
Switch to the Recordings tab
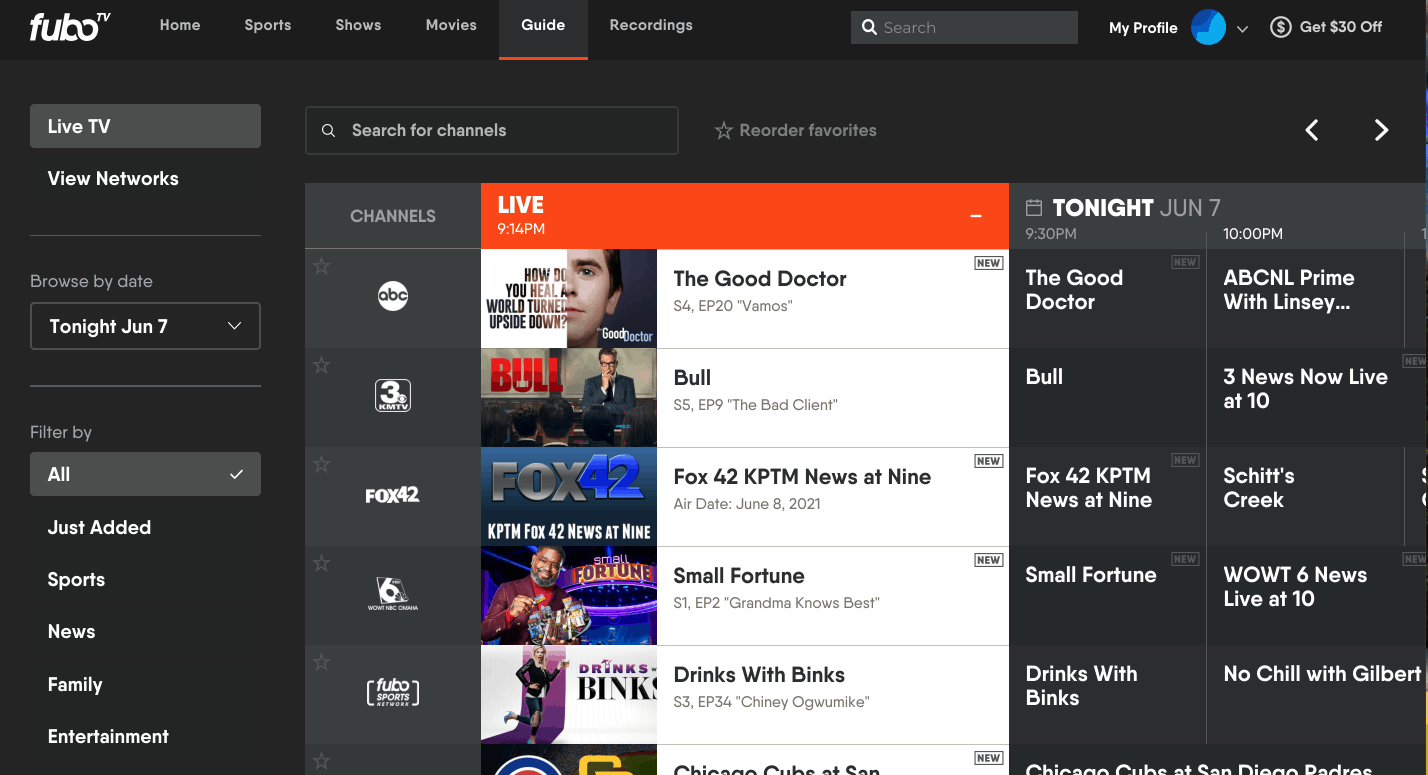pyautogui.click(x=650, y=26)
